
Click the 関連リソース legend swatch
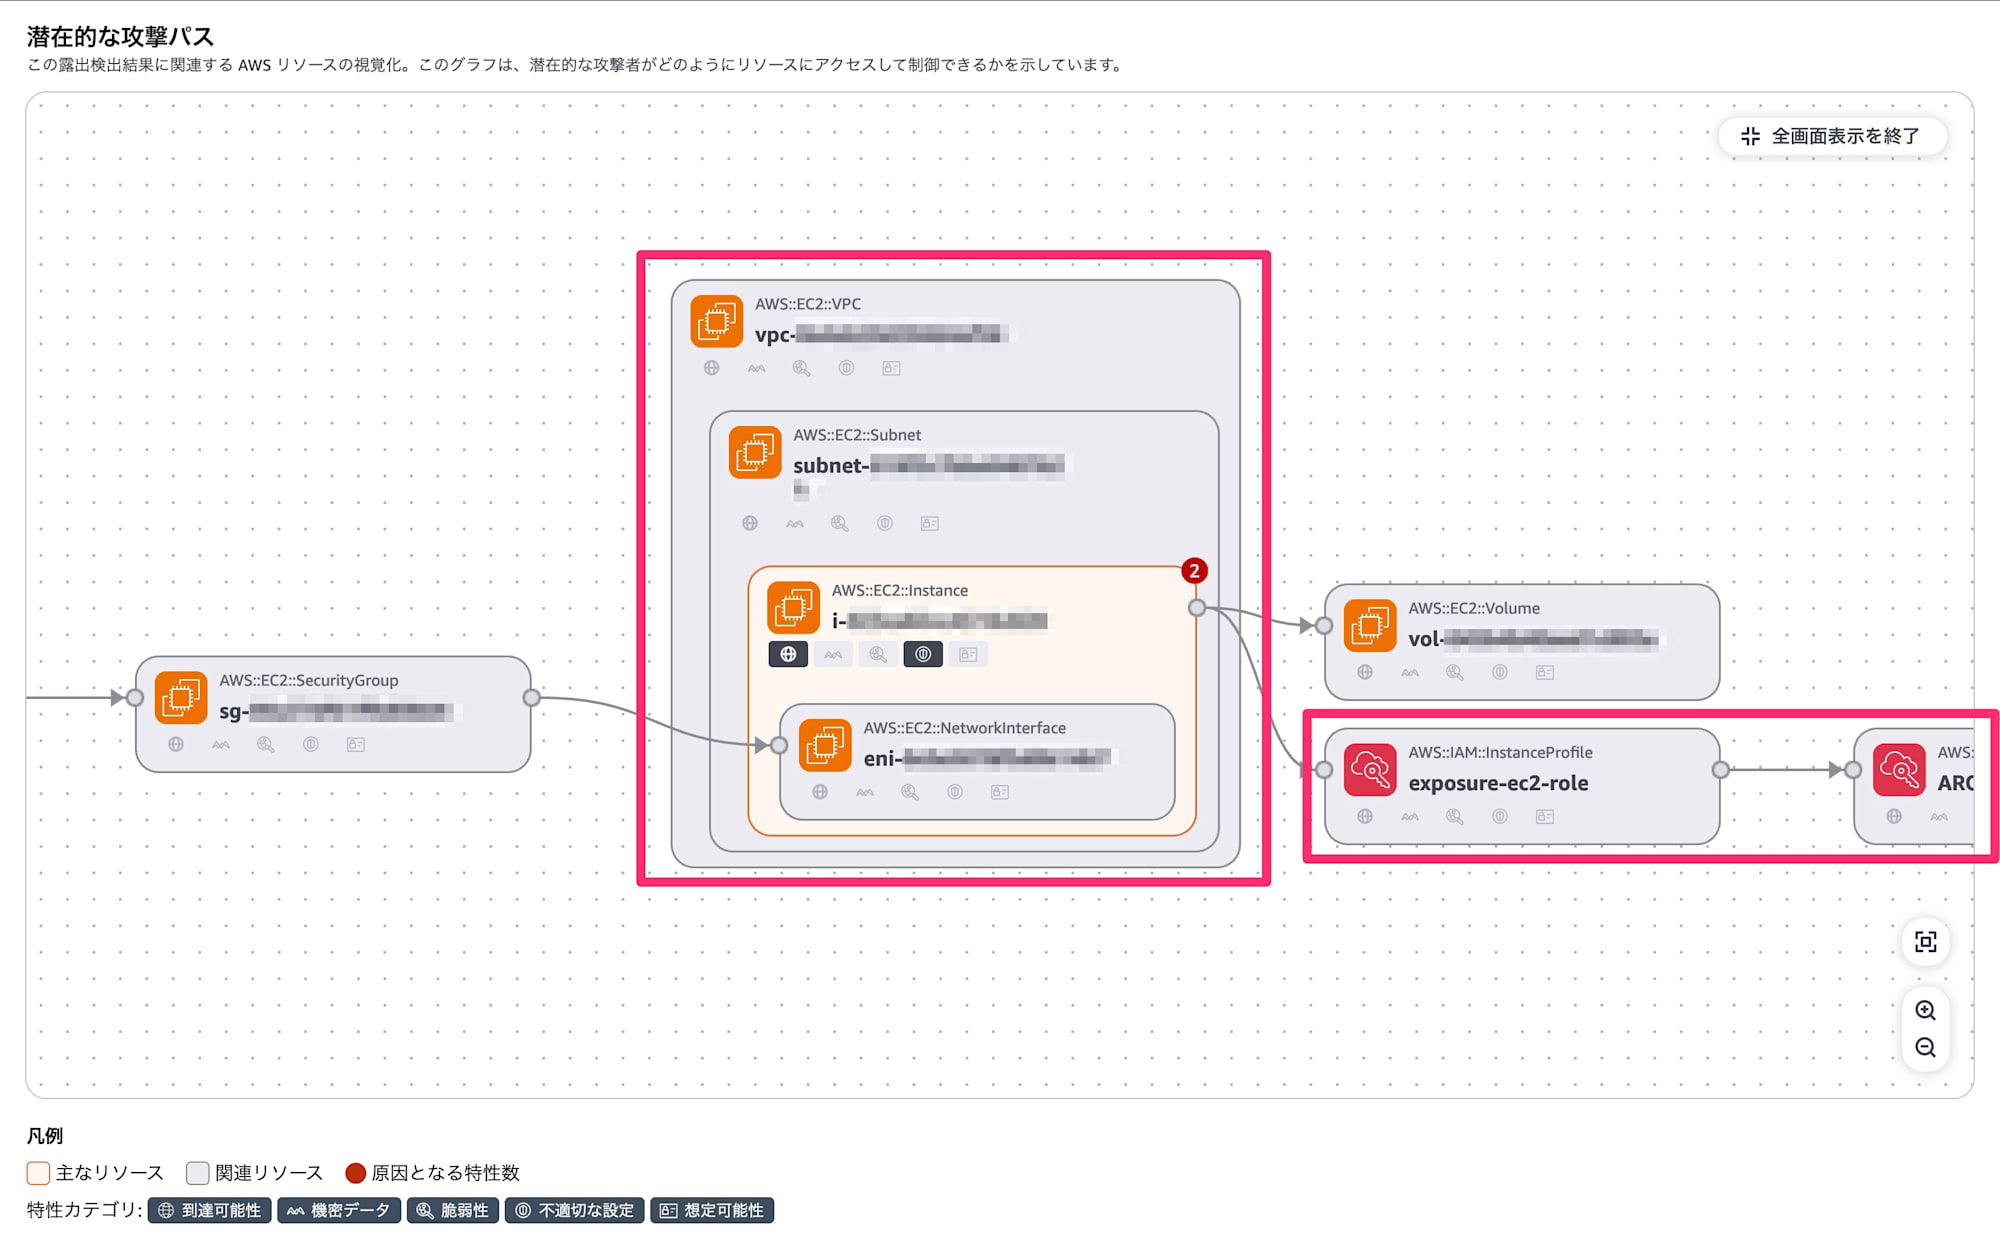198,1172
